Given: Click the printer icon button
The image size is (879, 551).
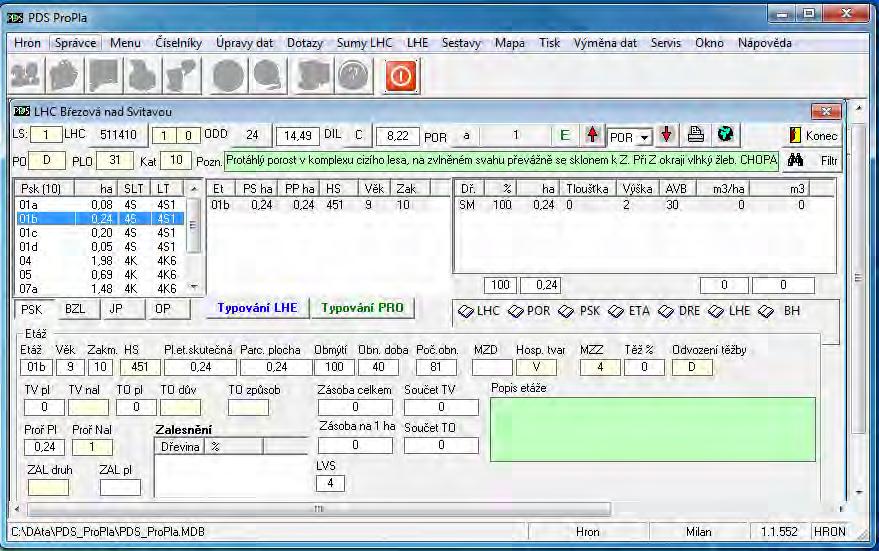Looking at the screenshot, I should [x=696, y=135].
